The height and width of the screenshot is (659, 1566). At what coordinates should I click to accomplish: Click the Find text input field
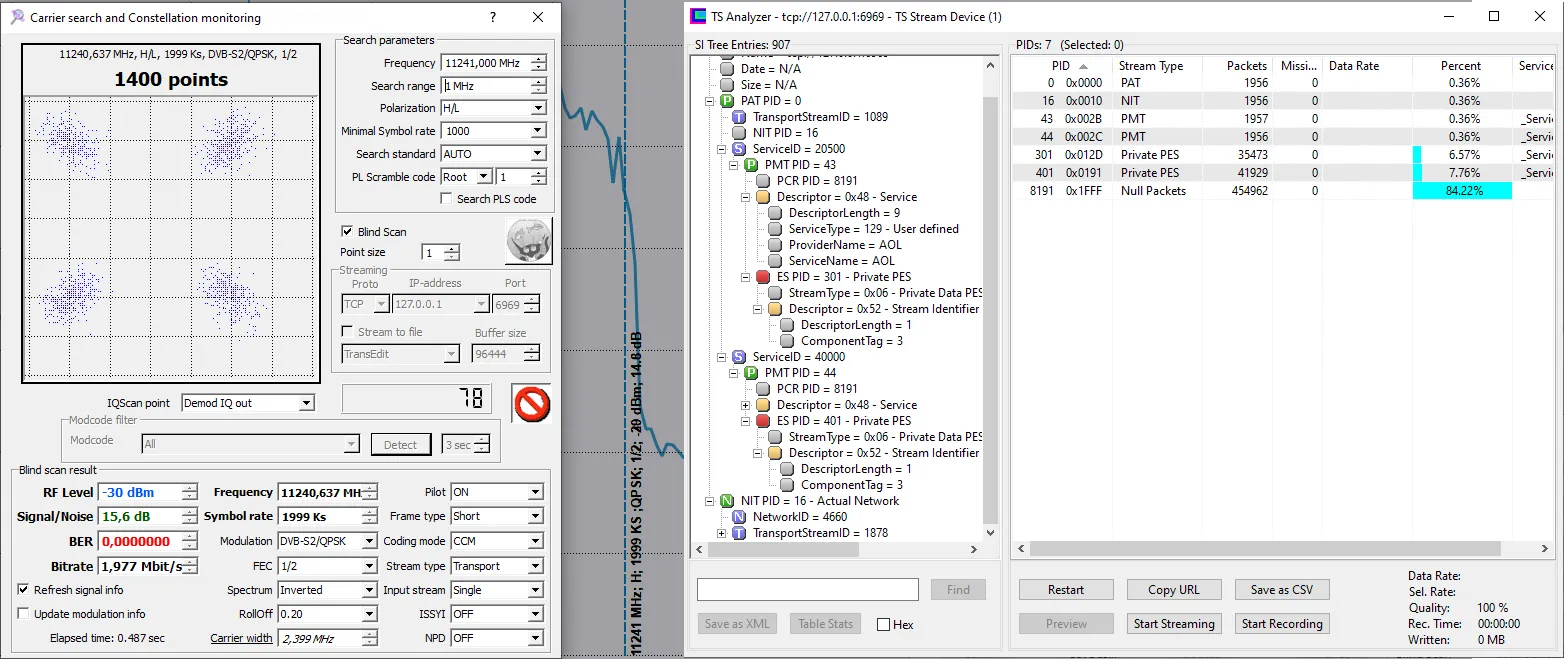(x=807, y=589)
